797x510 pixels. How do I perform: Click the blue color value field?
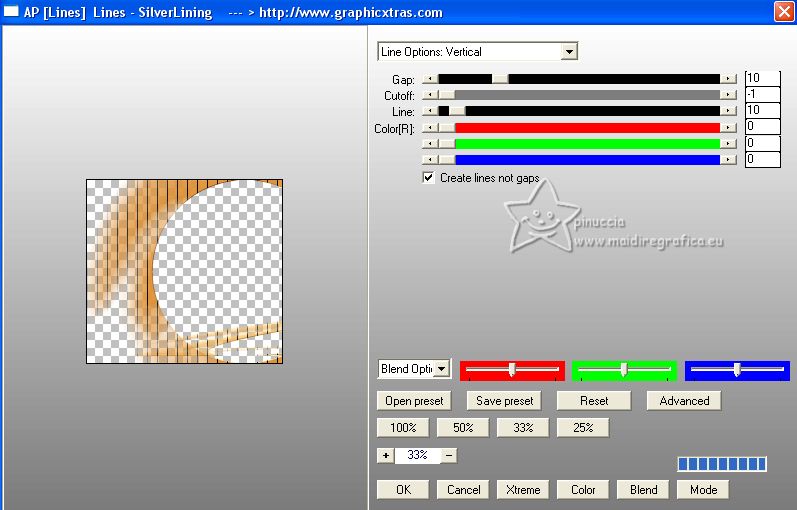[762, 159]
